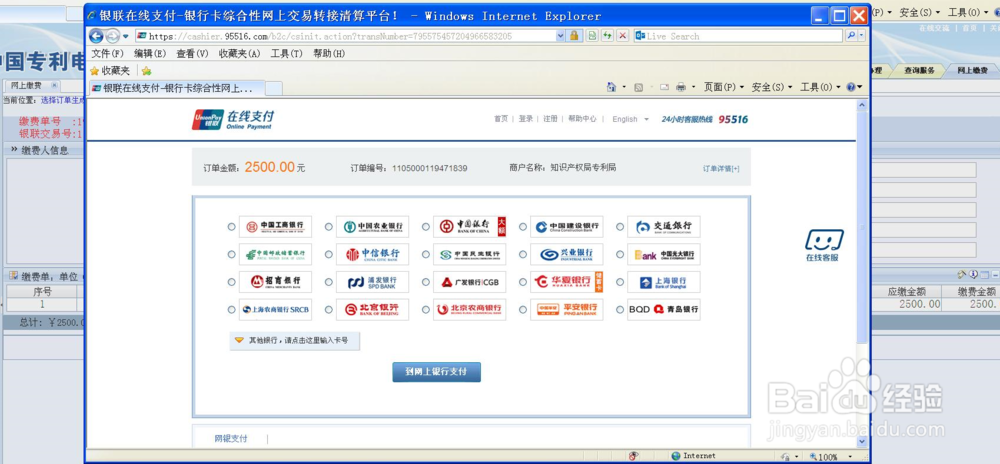Image resolution: width=1000 pixels, height=464 pixels.
Task: Click the 北京银行 bank logo
Action: coord(372,309)
